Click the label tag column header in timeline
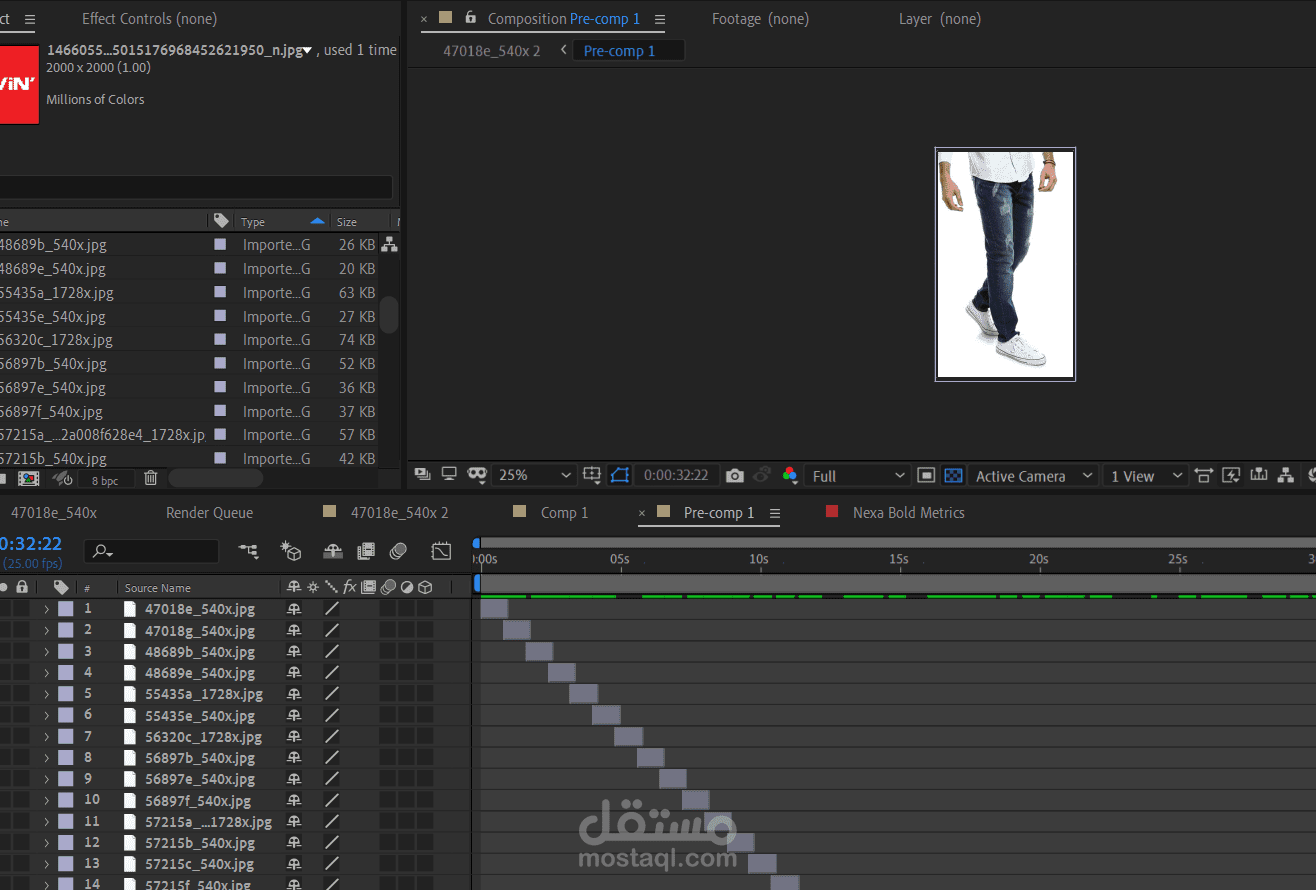The image size is (1316, 890). 61,587
